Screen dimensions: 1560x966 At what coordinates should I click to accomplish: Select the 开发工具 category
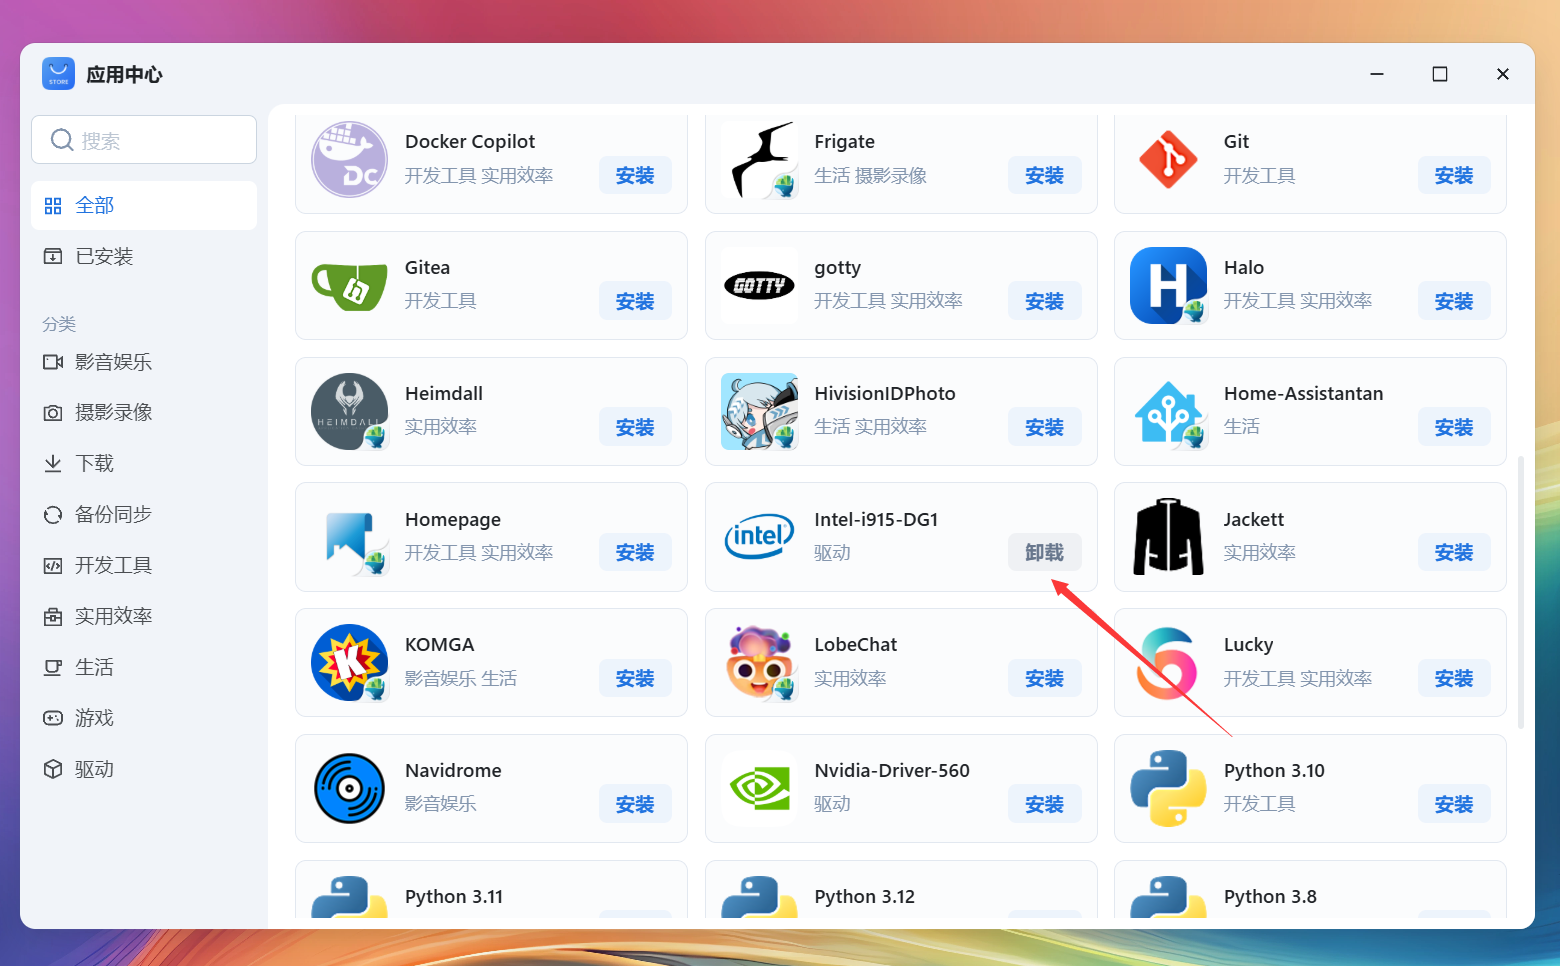pyautogui.click(x=144, y=565)
